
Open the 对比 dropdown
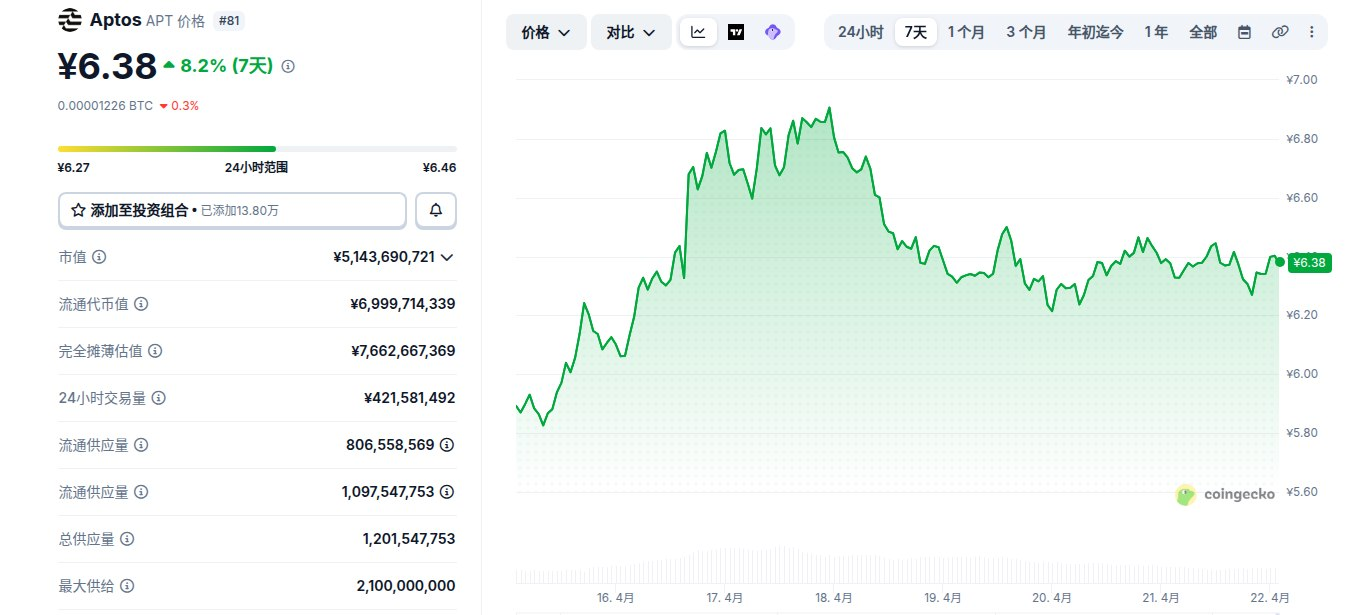[x=631, y=32]
